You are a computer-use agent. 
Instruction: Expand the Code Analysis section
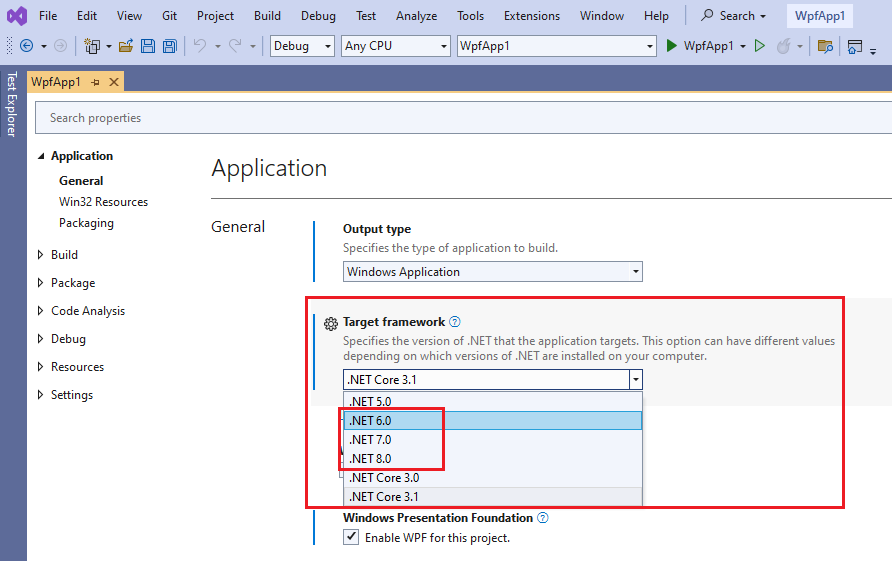click(40, 310)
